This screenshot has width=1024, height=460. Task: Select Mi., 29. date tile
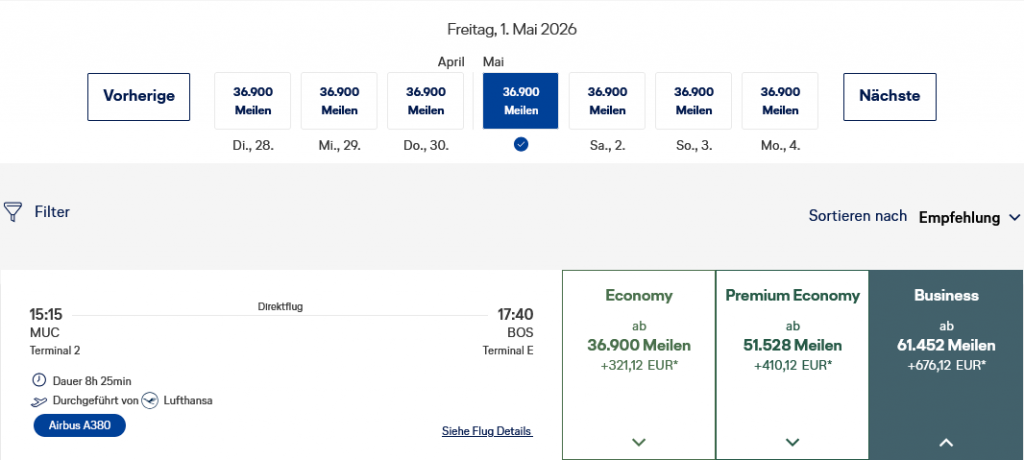[339, 101]
